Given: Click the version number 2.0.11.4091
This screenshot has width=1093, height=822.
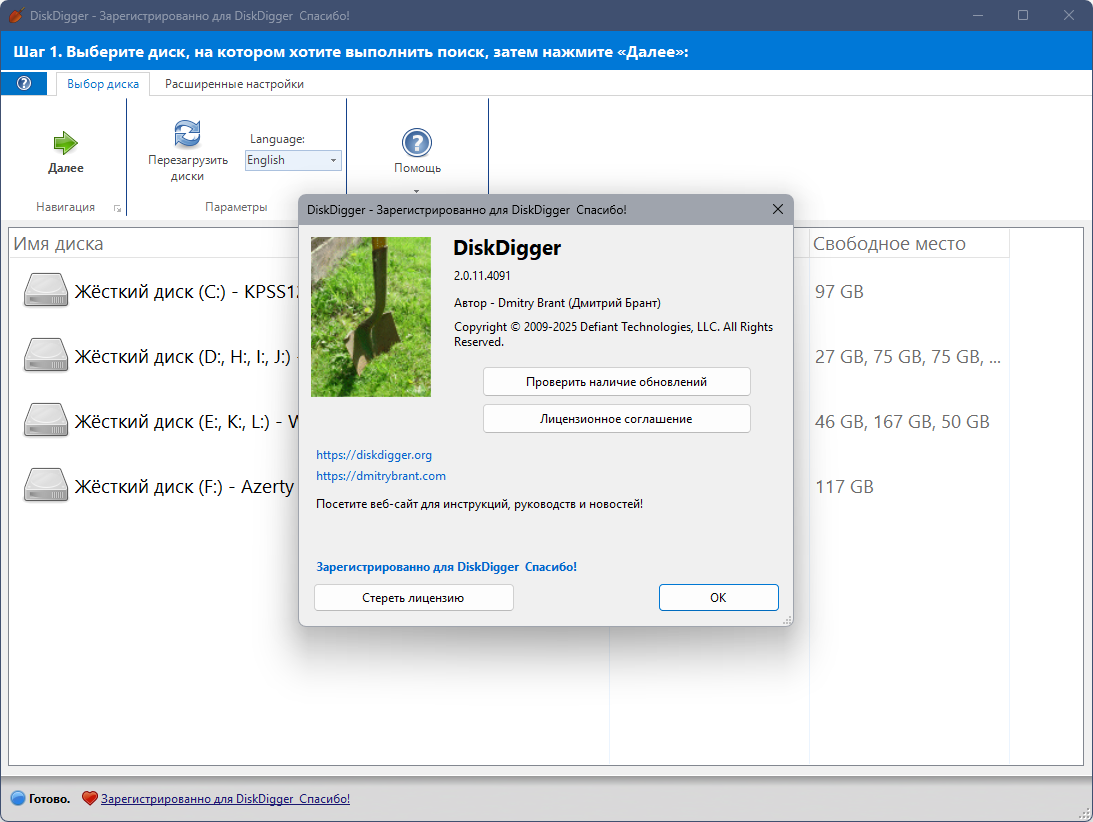Looking at the screenshot, I should (x=482, y=275).
